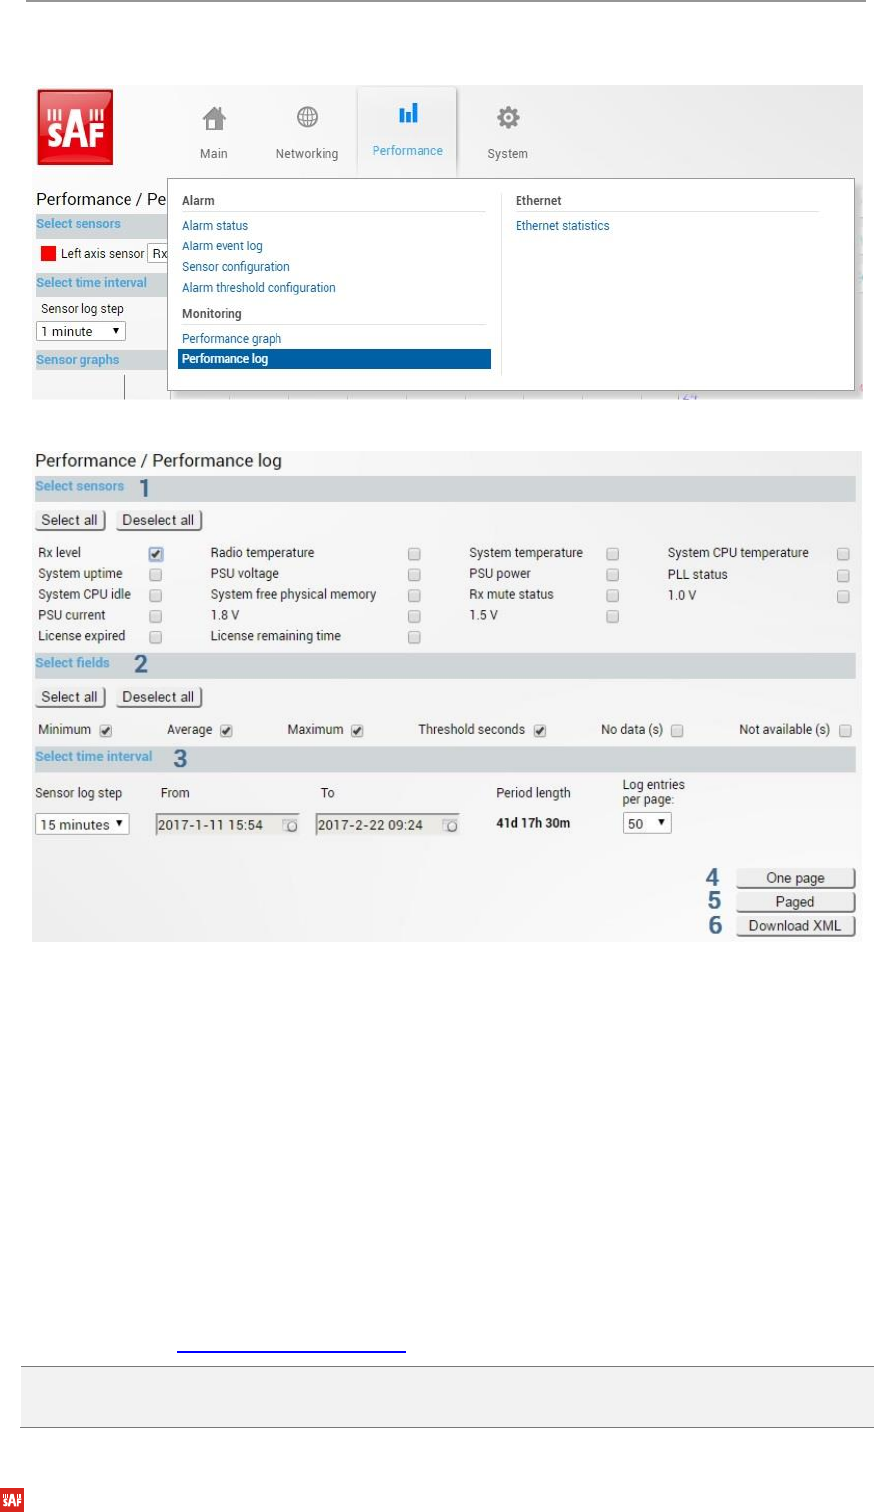Enable PLL status checkbox
The width and height of the screenshot is (874, 1512).
[843, 576]
